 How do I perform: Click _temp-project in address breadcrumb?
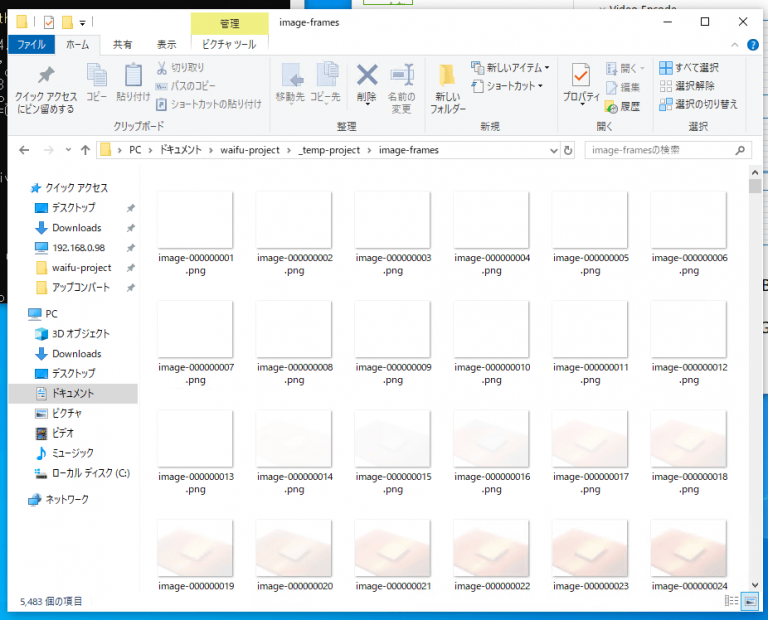329,150
